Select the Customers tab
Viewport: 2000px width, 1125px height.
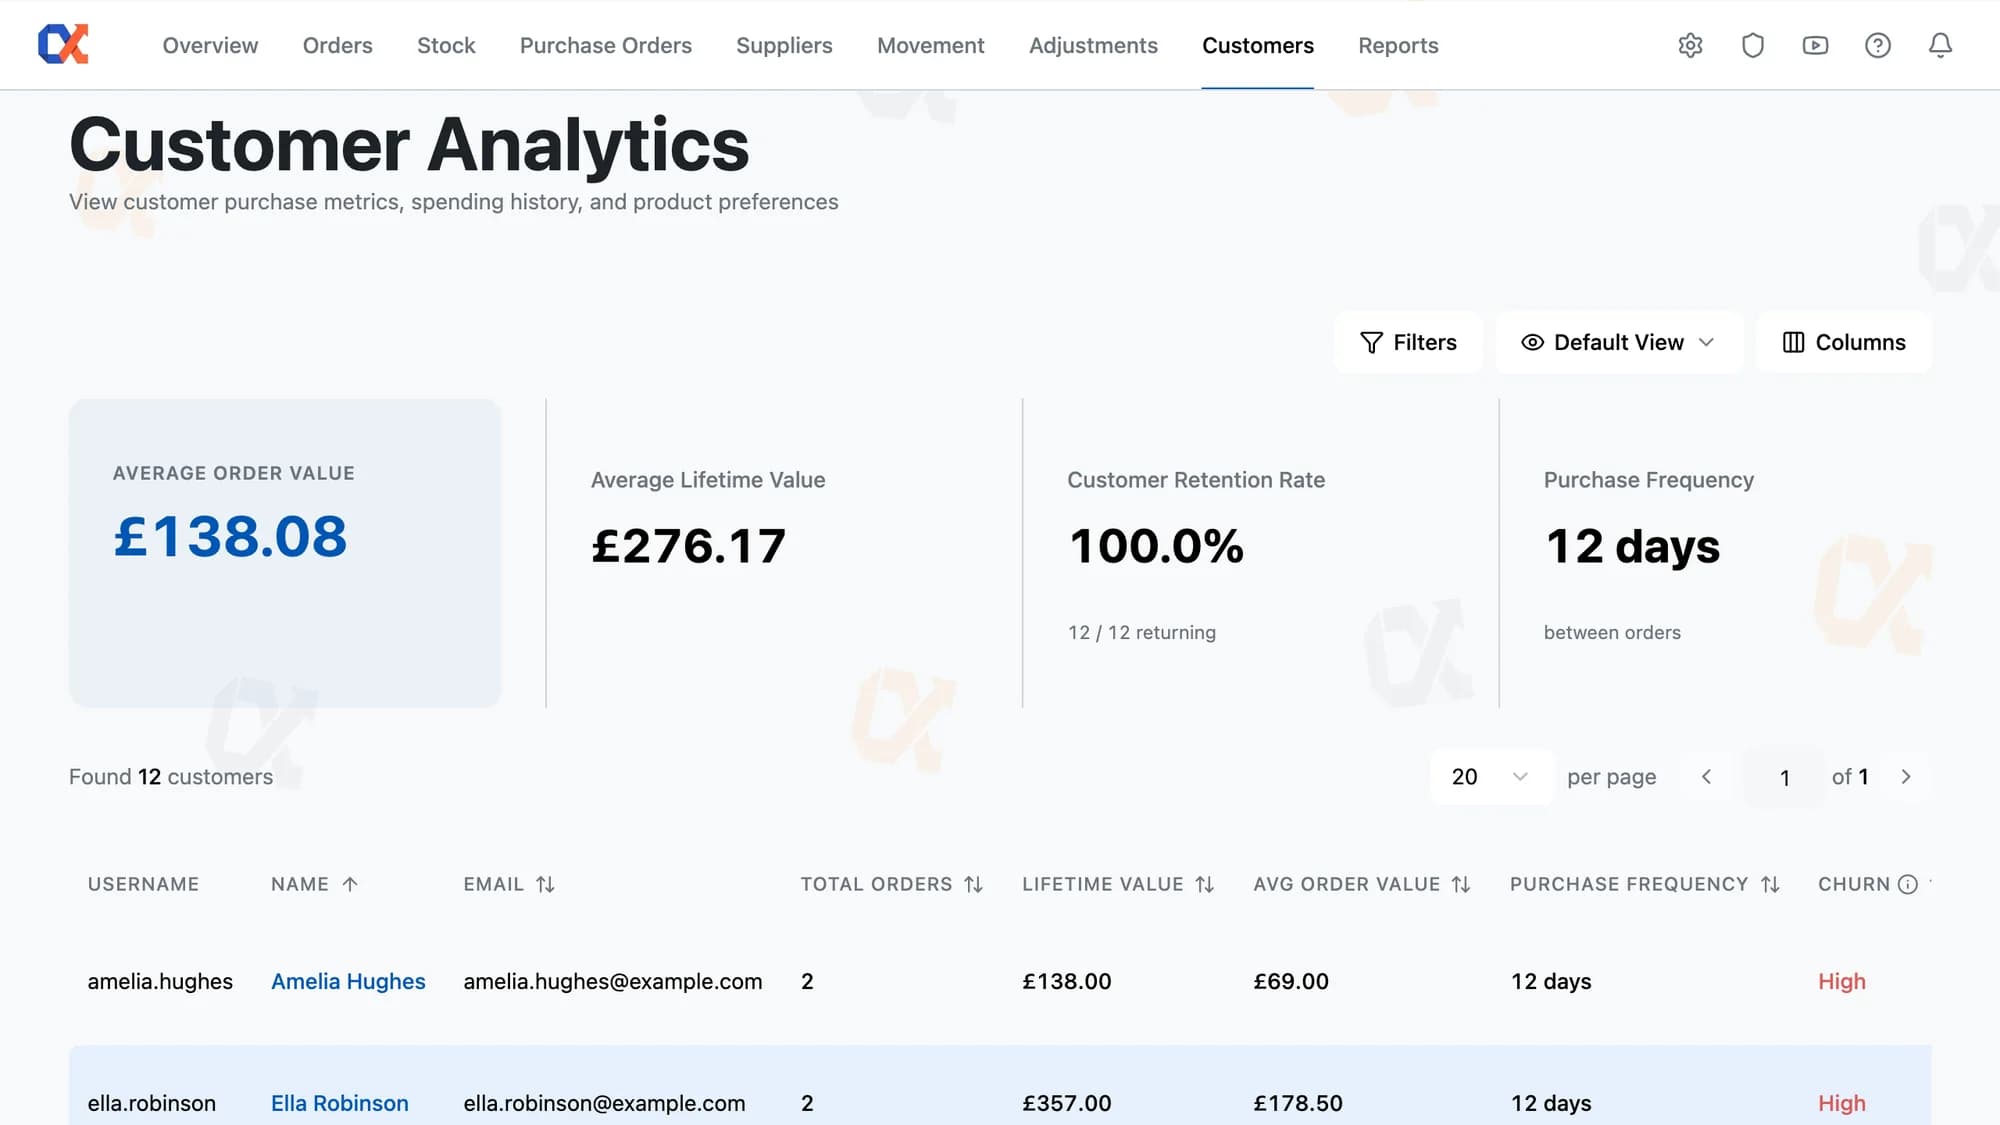[1258, 45]
